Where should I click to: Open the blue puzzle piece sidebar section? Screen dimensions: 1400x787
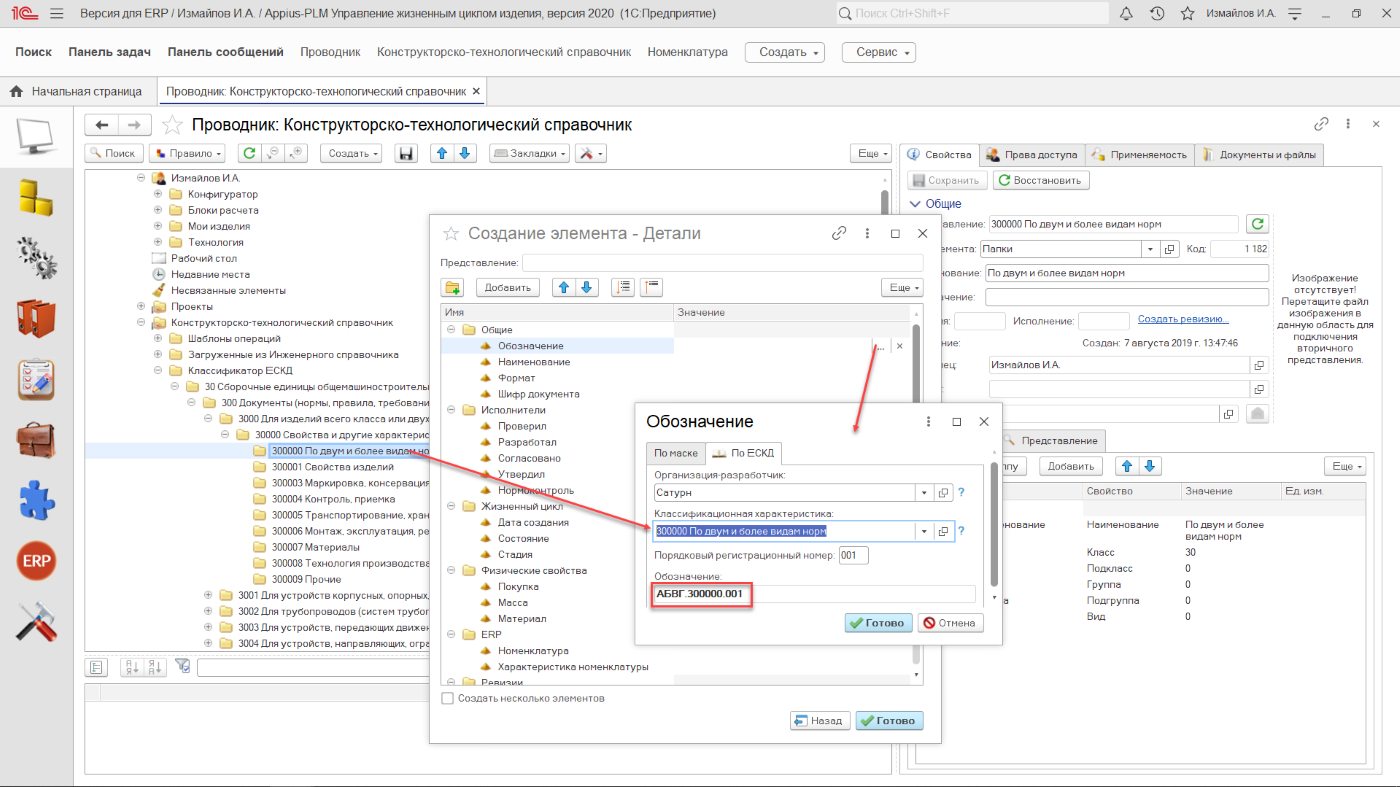(x=37, y=501)
